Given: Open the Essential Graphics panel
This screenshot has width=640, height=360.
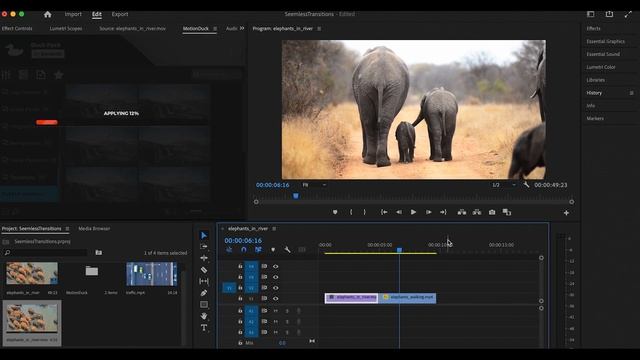Looking at the screenshot, I should click(606, 42).
